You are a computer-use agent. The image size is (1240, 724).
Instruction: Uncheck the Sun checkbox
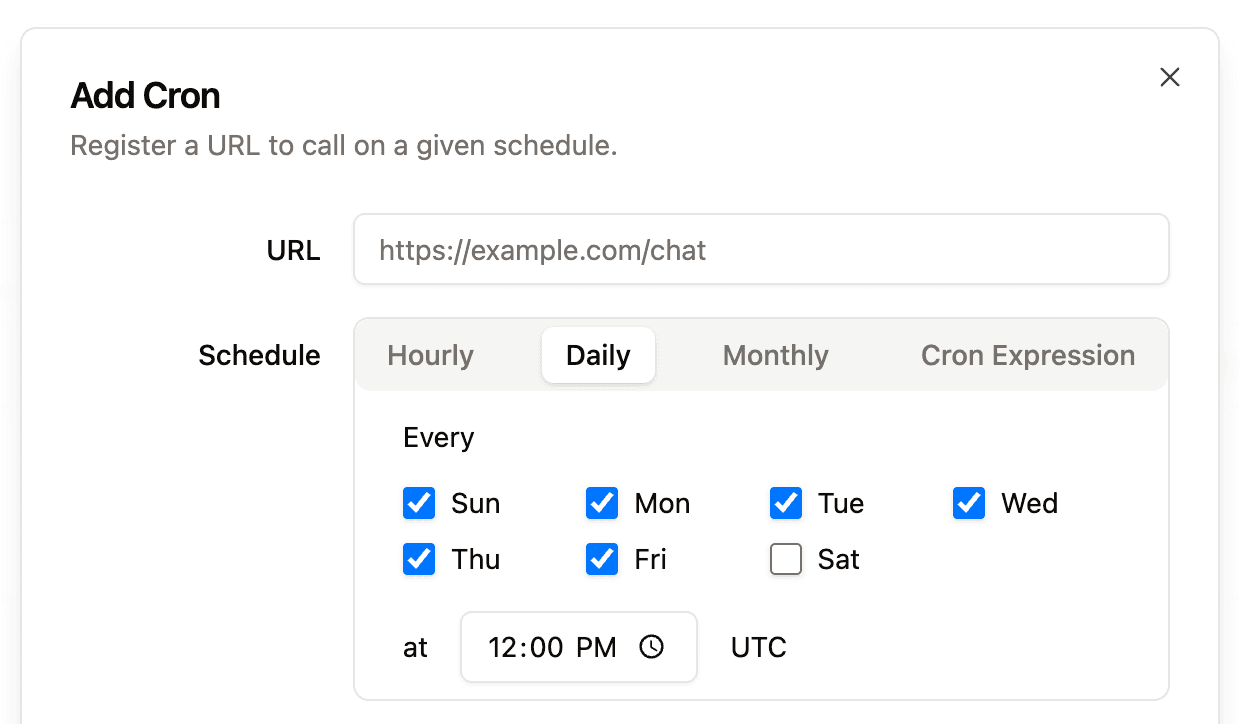point(419,503)
